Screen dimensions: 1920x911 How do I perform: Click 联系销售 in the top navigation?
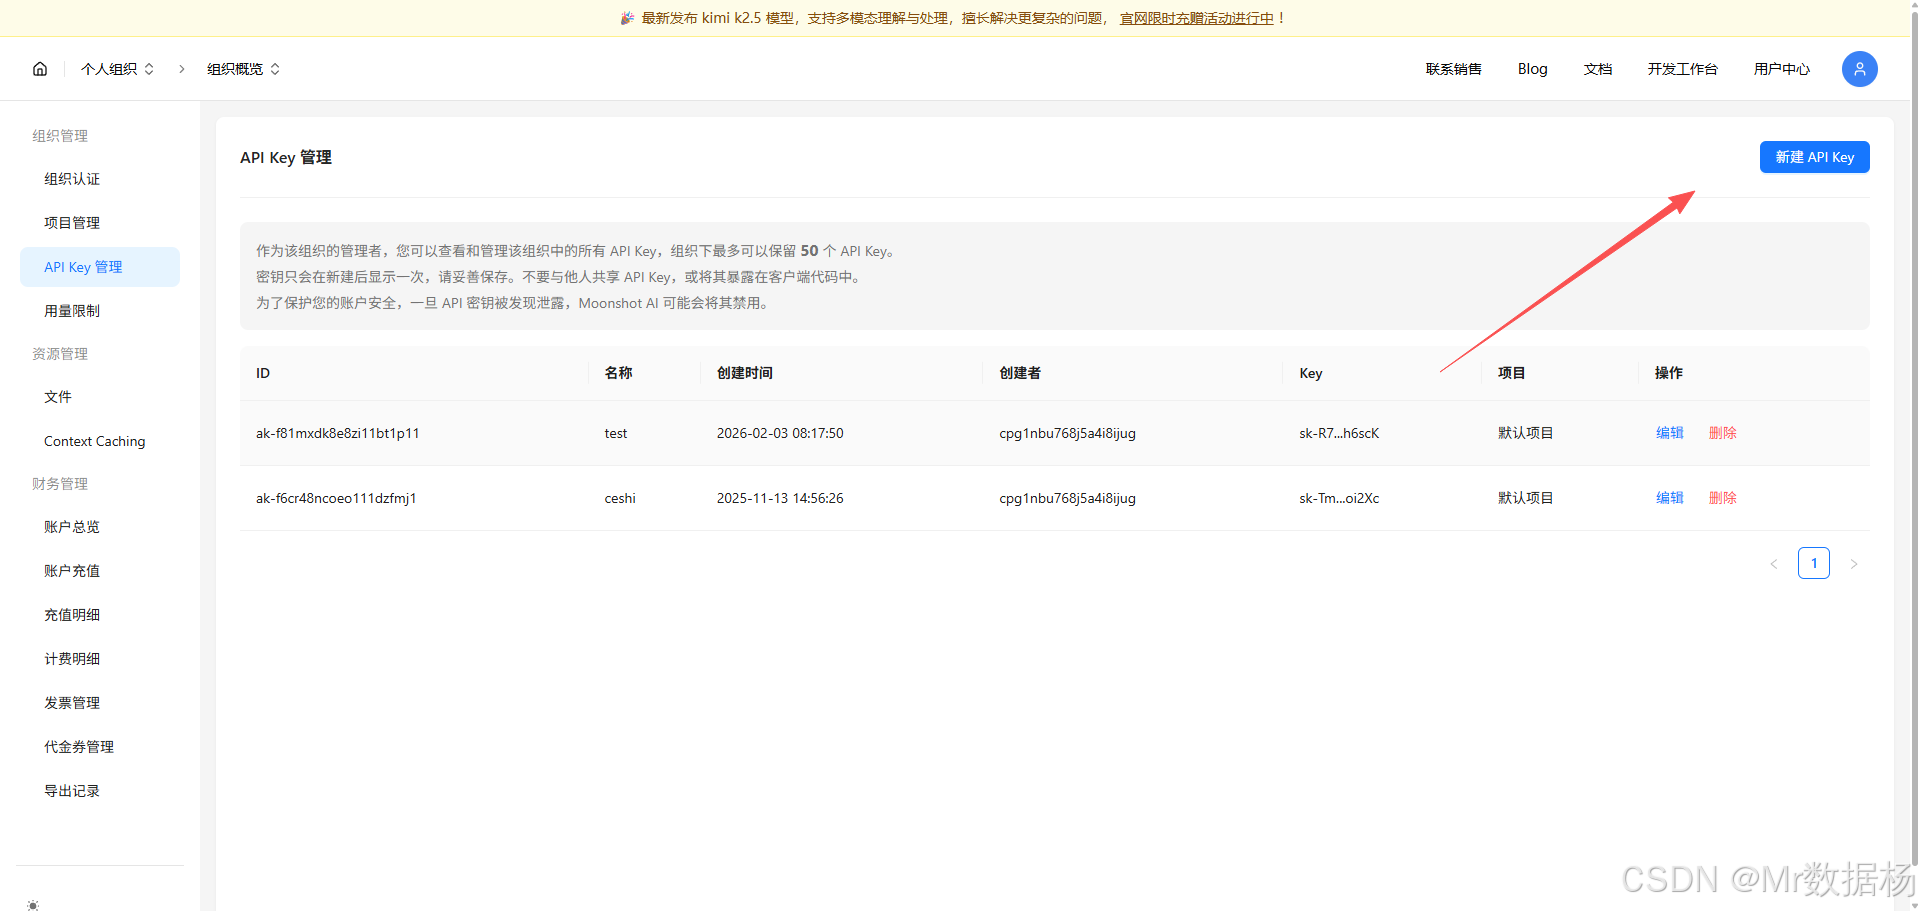click(x=1454, y=69)
